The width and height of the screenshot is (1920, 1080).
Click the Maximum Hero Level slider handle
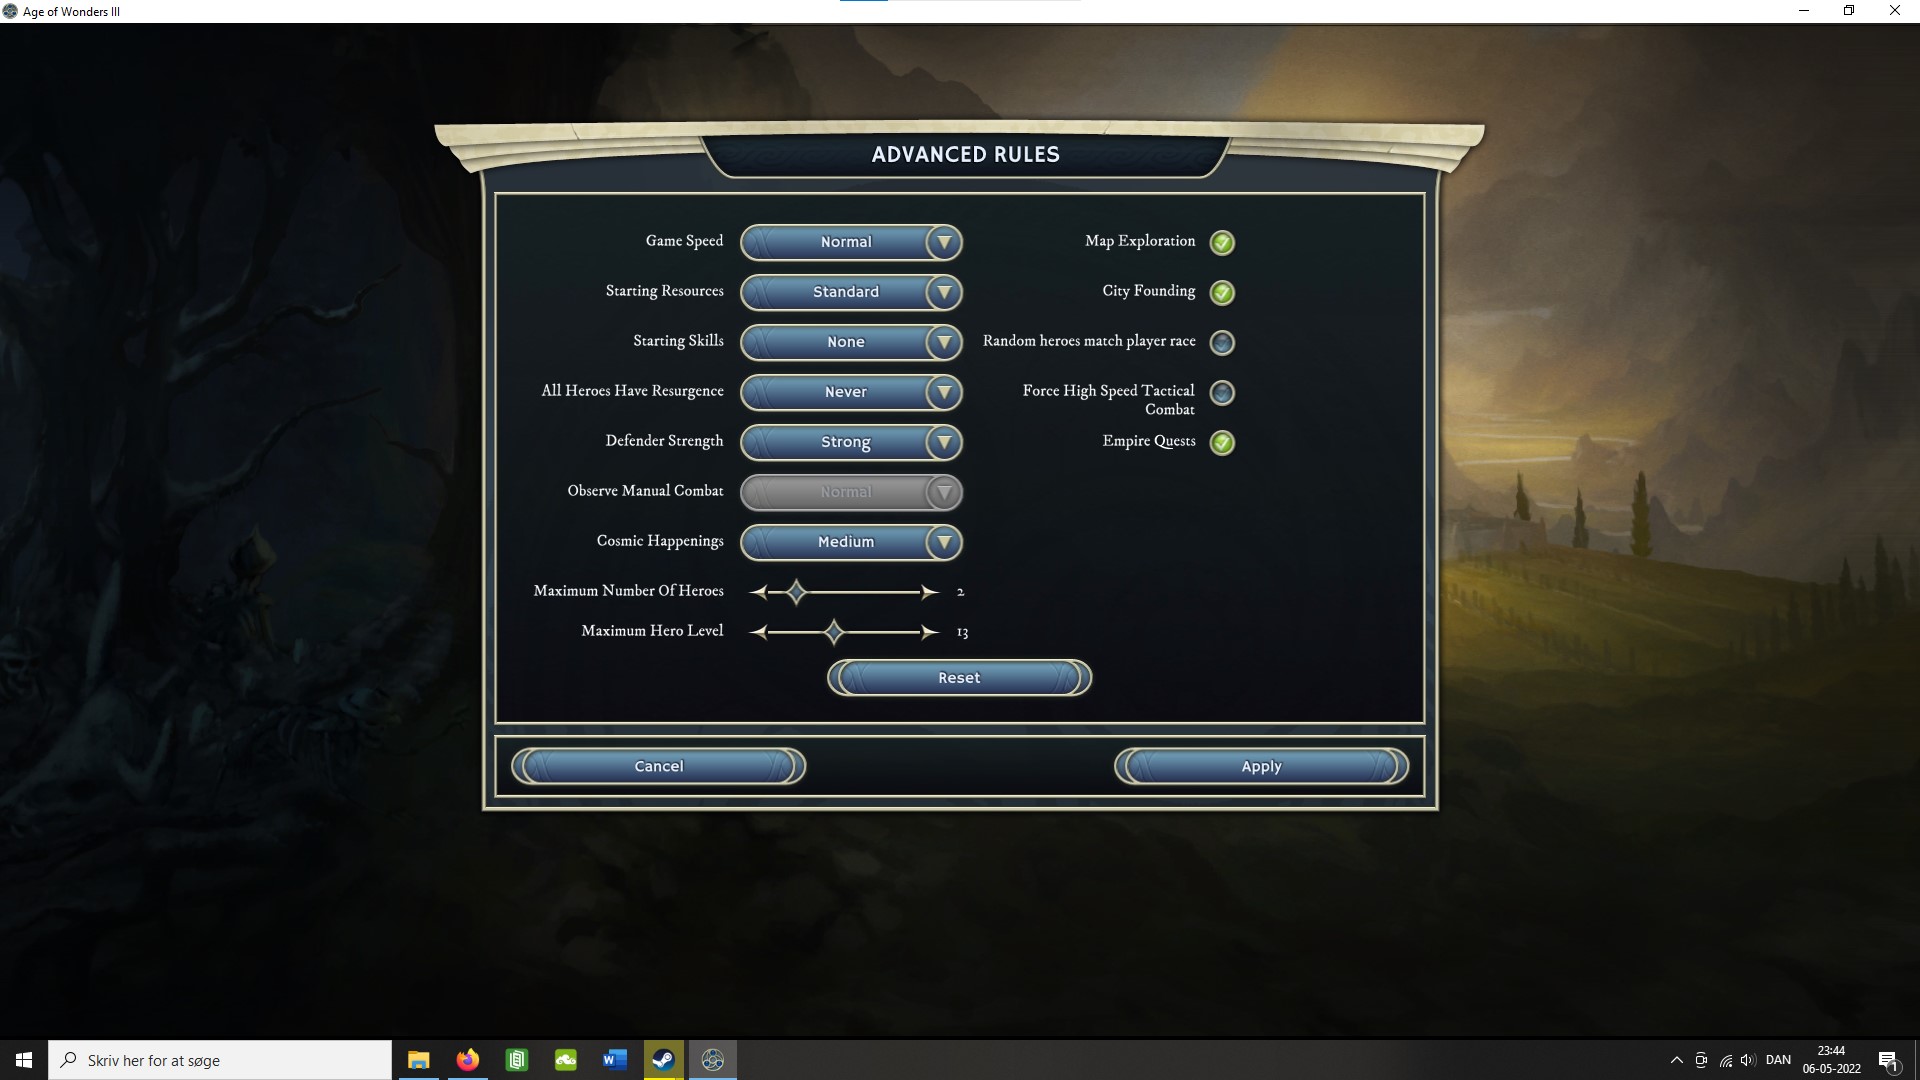click(834, 632)
